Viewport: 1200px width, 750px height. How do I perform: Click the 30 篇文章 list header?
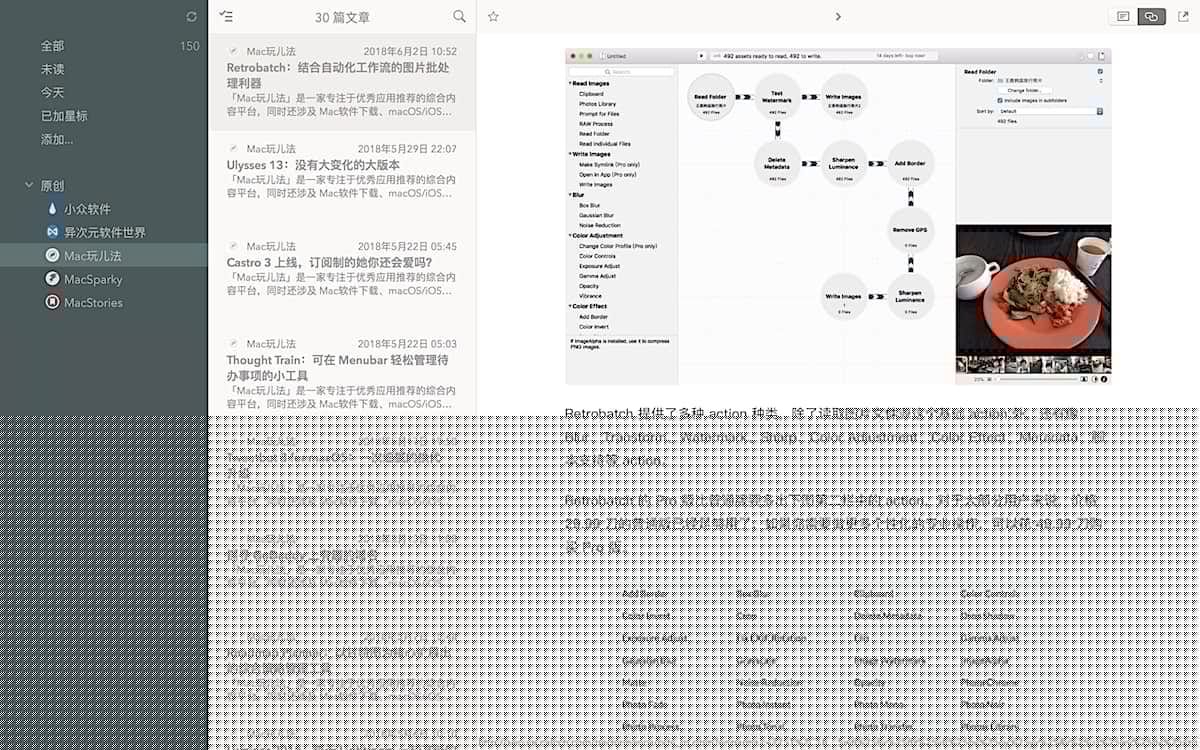pyautogui.click(x=342, y=17)
